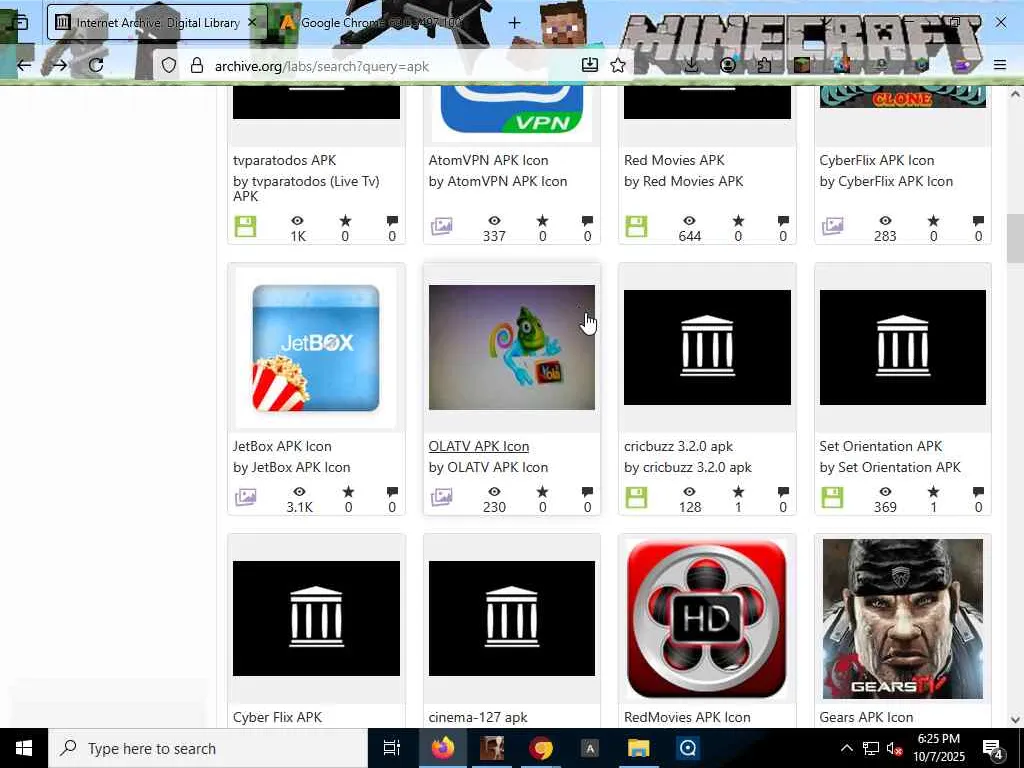Click the image mediatype icon on JetBox card
This screenshot has height=768, width=1024.
[x=246, y=497]
